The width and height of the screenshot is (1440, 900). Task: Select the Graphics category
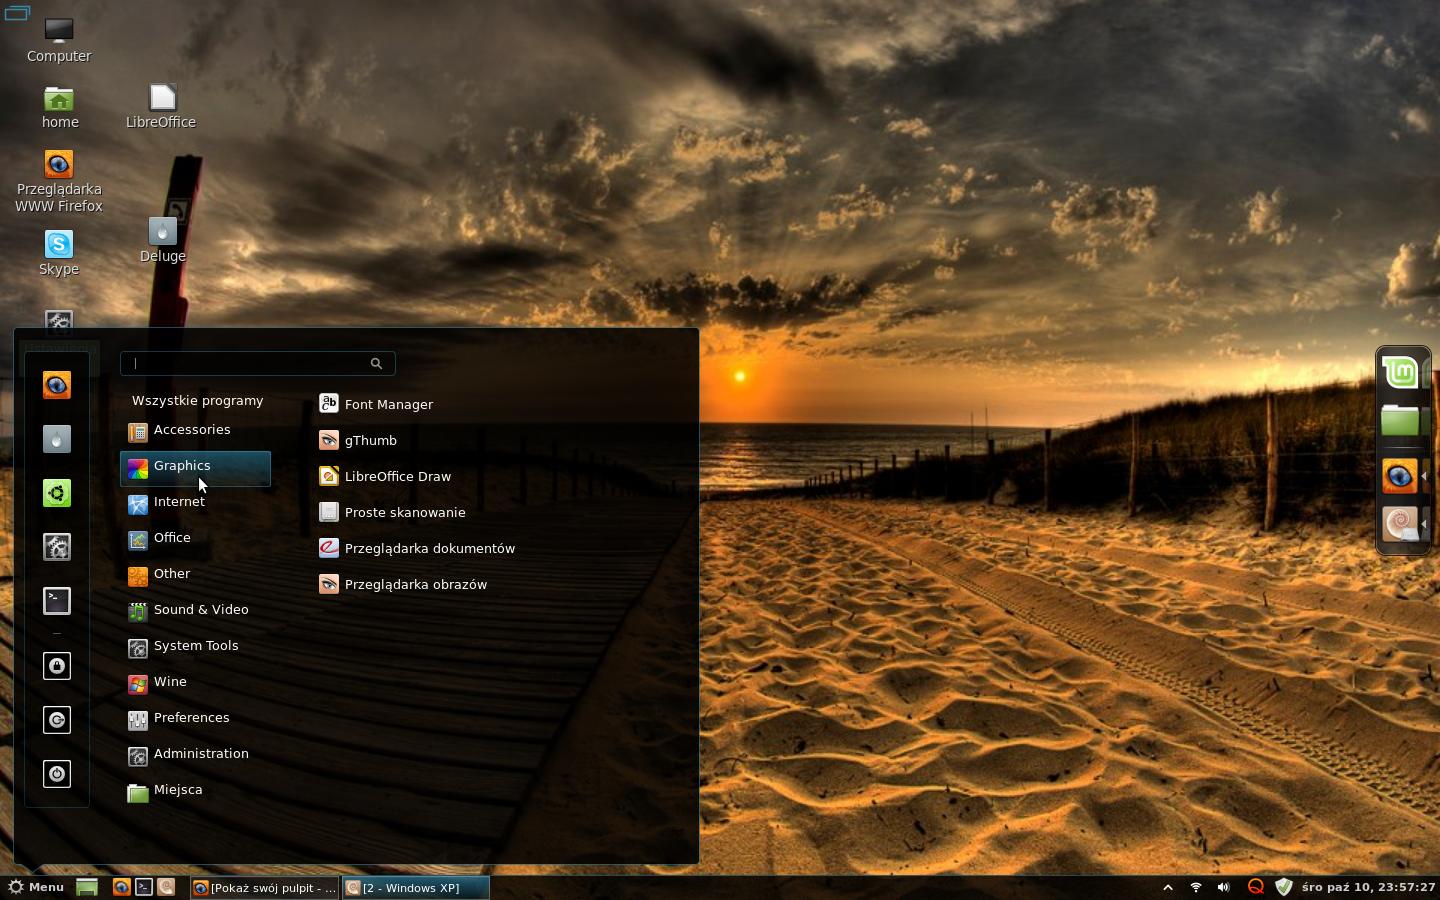[x=195, y=468]
